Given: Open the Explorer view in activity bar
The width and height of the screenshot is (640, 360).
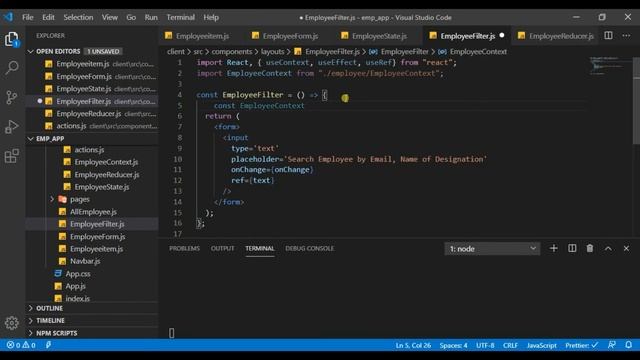Looking at the screenshot, I should click(x=12, y=40).
